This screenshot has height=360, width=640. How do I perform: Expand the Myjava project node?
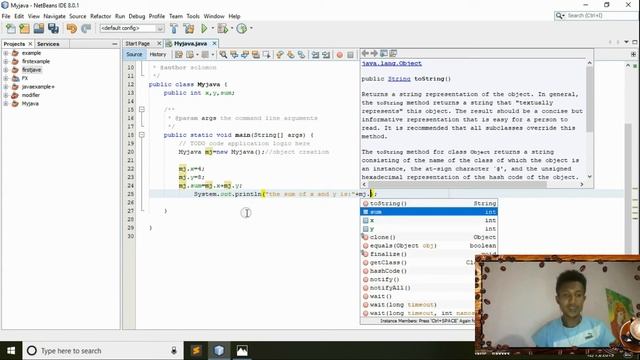[6, 104]
